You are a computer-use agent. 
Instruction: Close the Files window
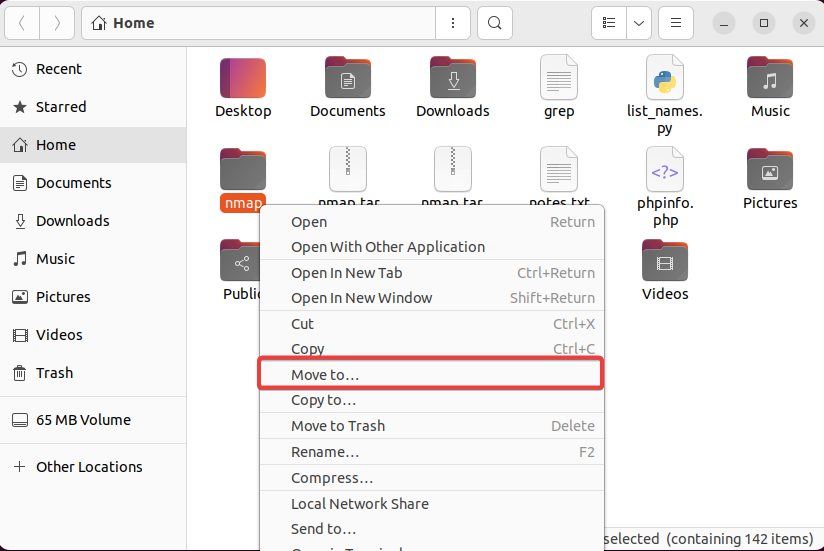(x=804, y=23)
